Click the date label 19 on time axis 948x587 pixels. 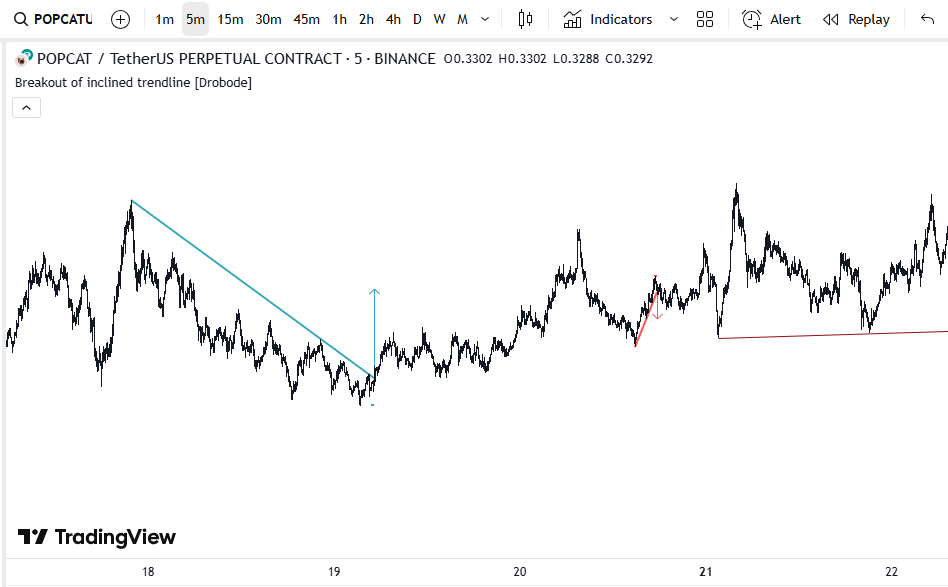[x=334, y=571]
